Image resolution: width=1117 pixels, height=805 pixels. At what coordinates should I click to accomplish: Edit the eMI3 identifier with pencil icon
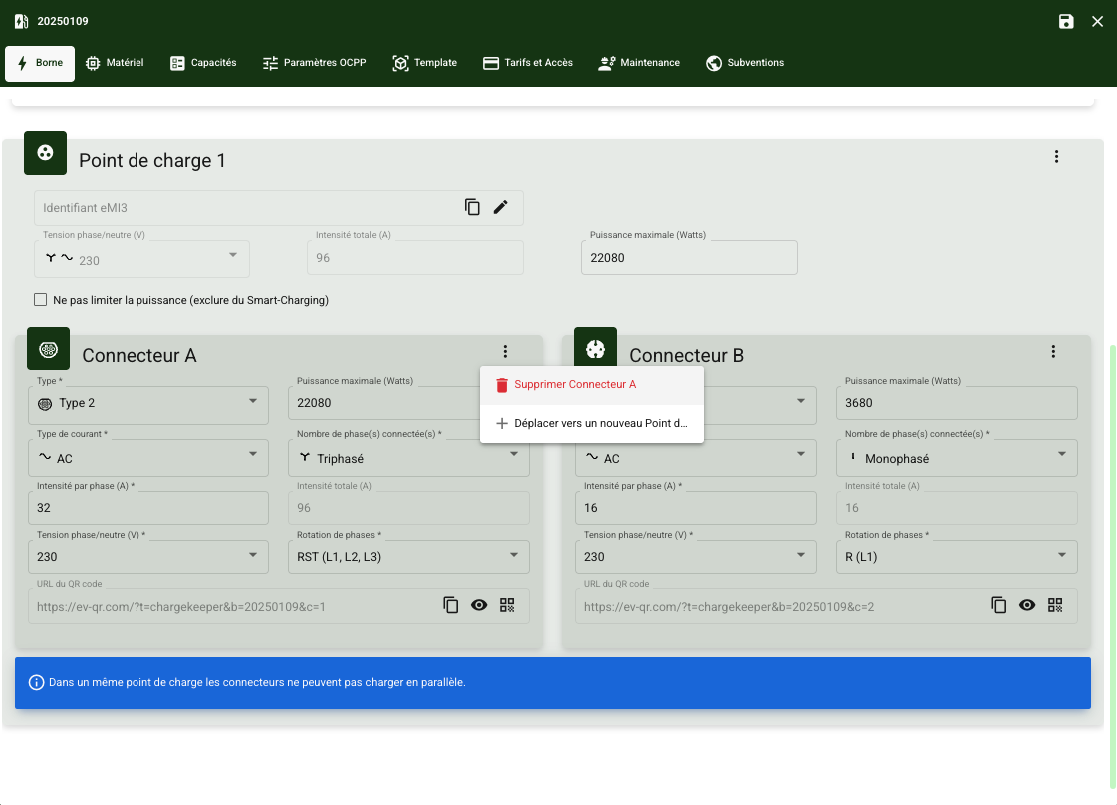coord(501,207)
